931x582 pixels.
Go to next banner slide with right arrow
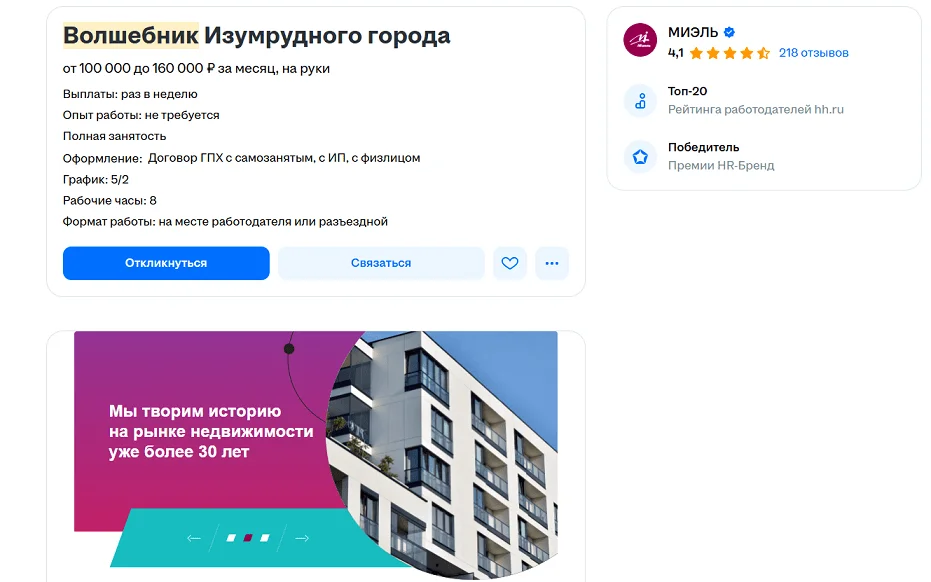302,538
